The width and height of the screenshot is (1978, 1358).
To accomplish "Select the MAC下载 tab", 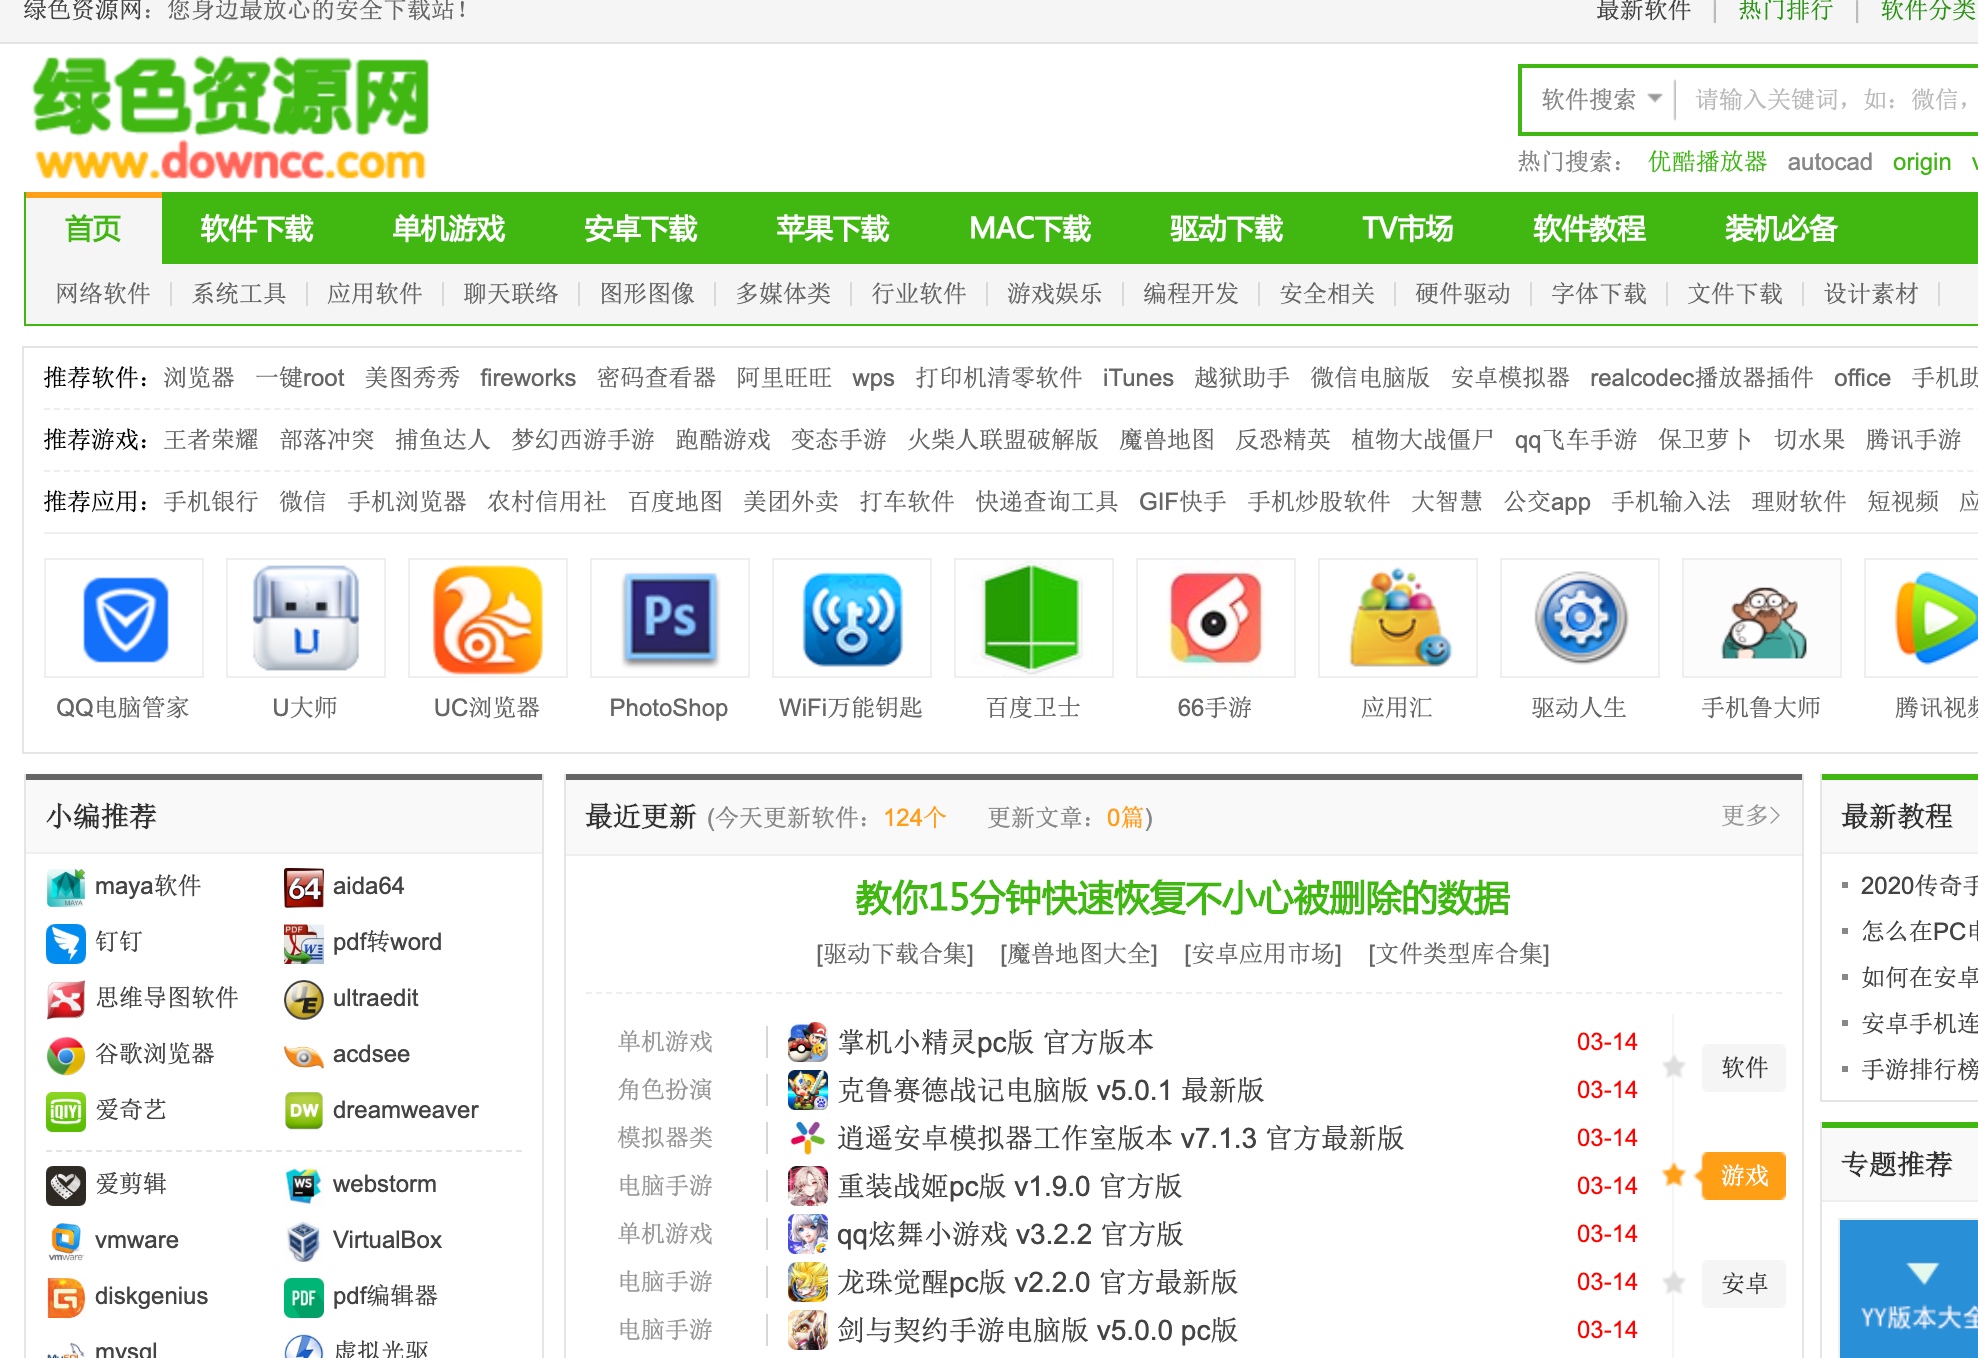I will point(1030,229).
